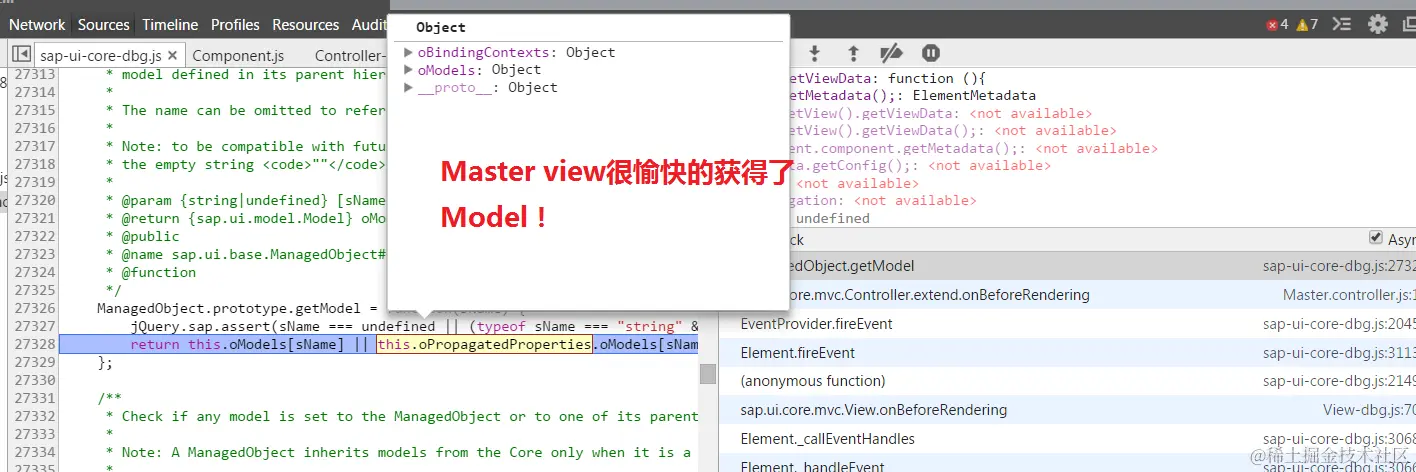Expand oBindingContexts in object popup
This screenshot has height=472, width=1416.
pos(408,52)
